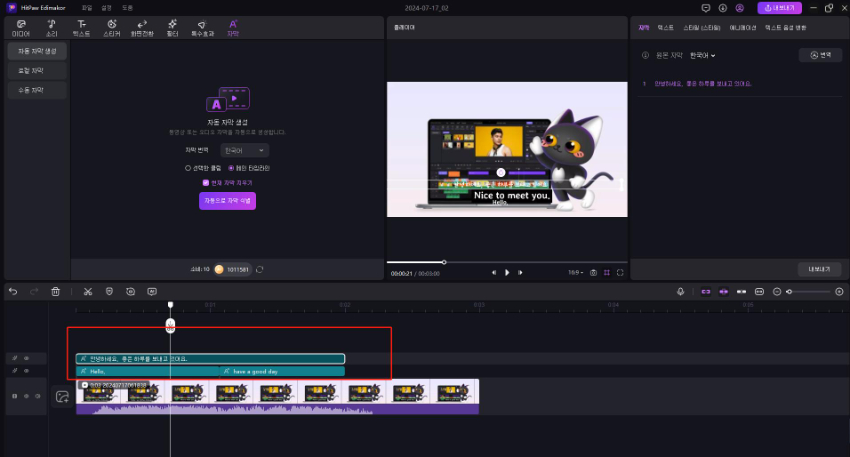Click the scissors split icon in timeline toolbar
Viewport: 850px width, 457px height.
pyautogui.click(x=88, y=291)
